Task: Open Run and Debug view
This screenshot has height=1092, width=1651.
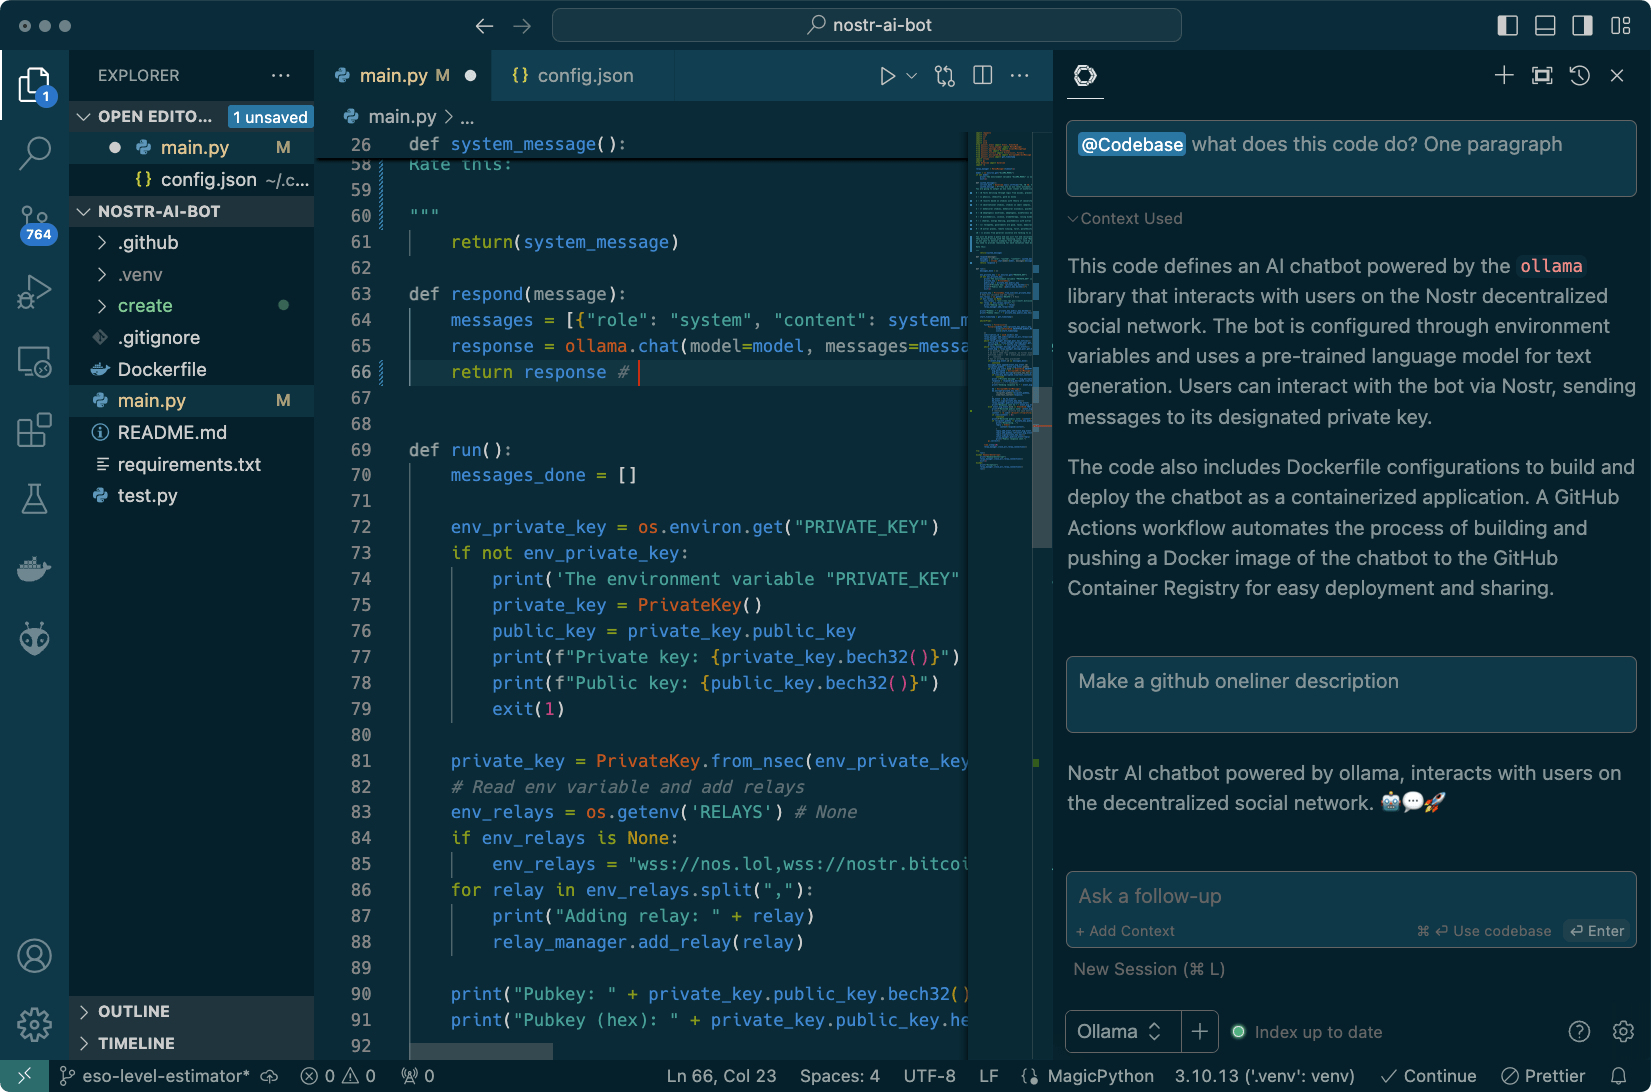Action: [34, 292]
